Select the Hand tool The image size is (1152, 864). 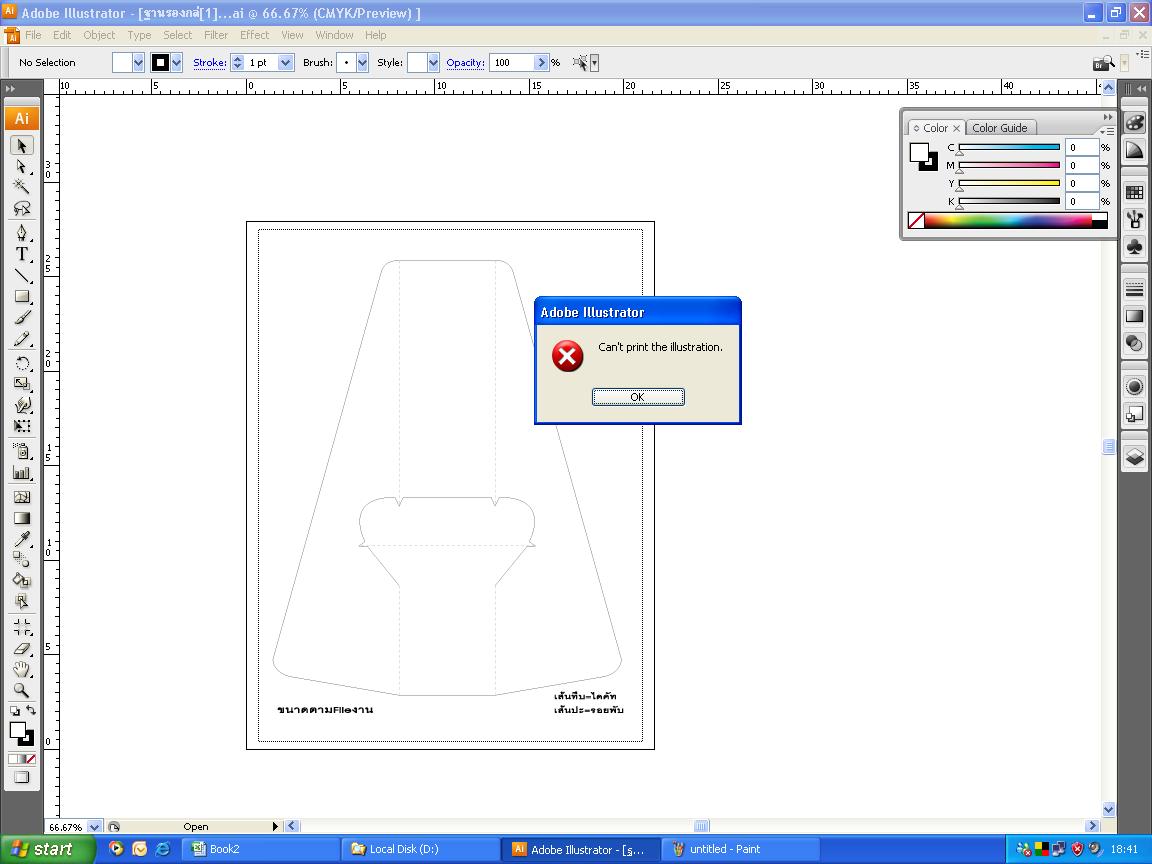pyautogui.click(x=21, y=669)
